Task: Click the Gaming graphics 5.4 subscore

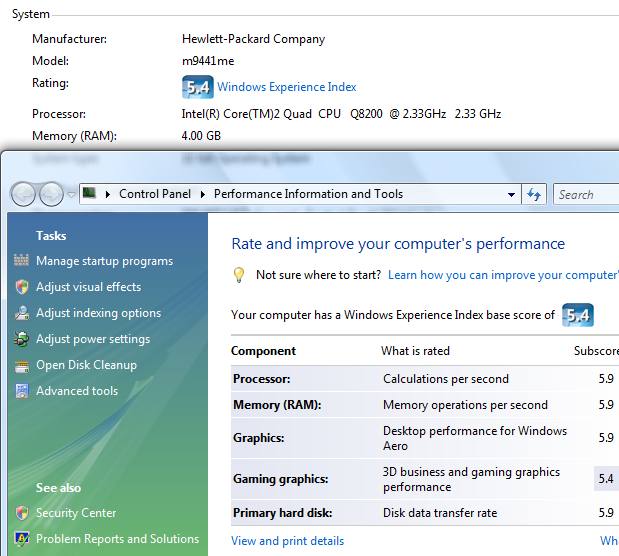Action: pos(606,479)
